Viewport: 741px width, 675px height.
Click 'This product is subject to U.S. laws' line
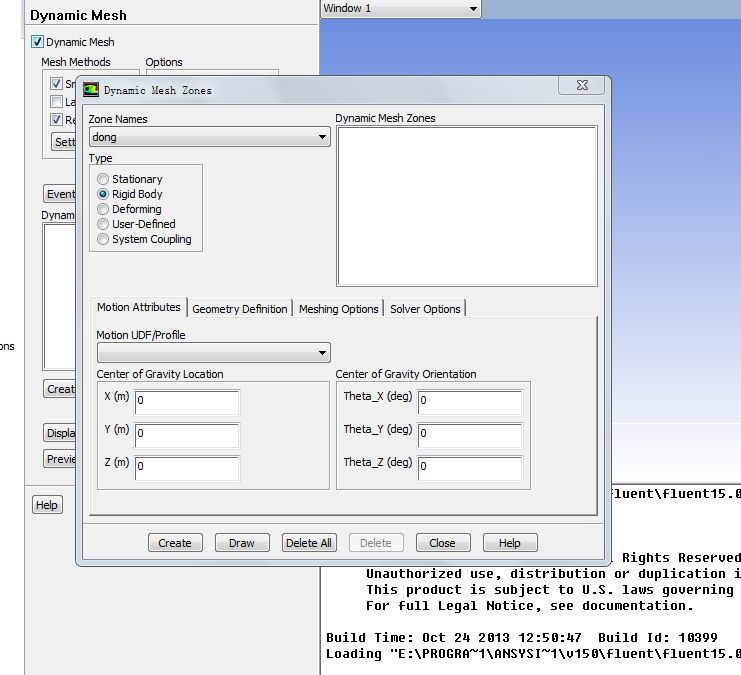(550, 589)
